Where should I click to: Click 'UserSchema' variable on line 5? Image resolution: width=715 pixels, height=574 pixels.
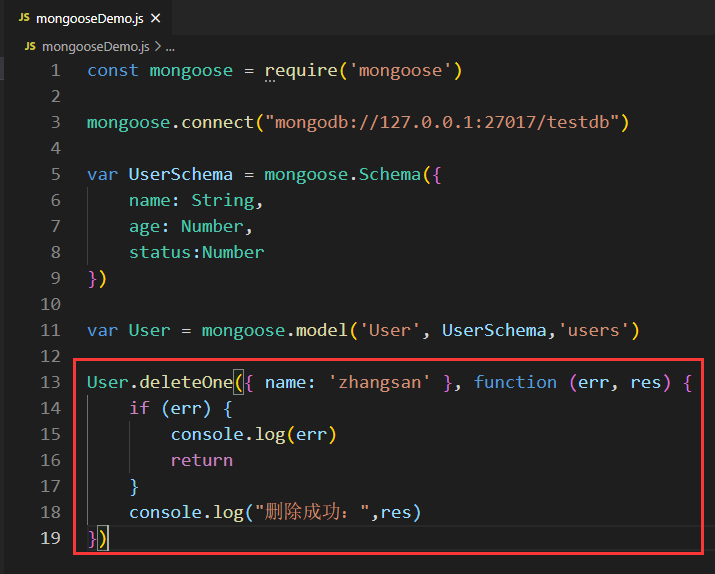click(x=181, y=175)
